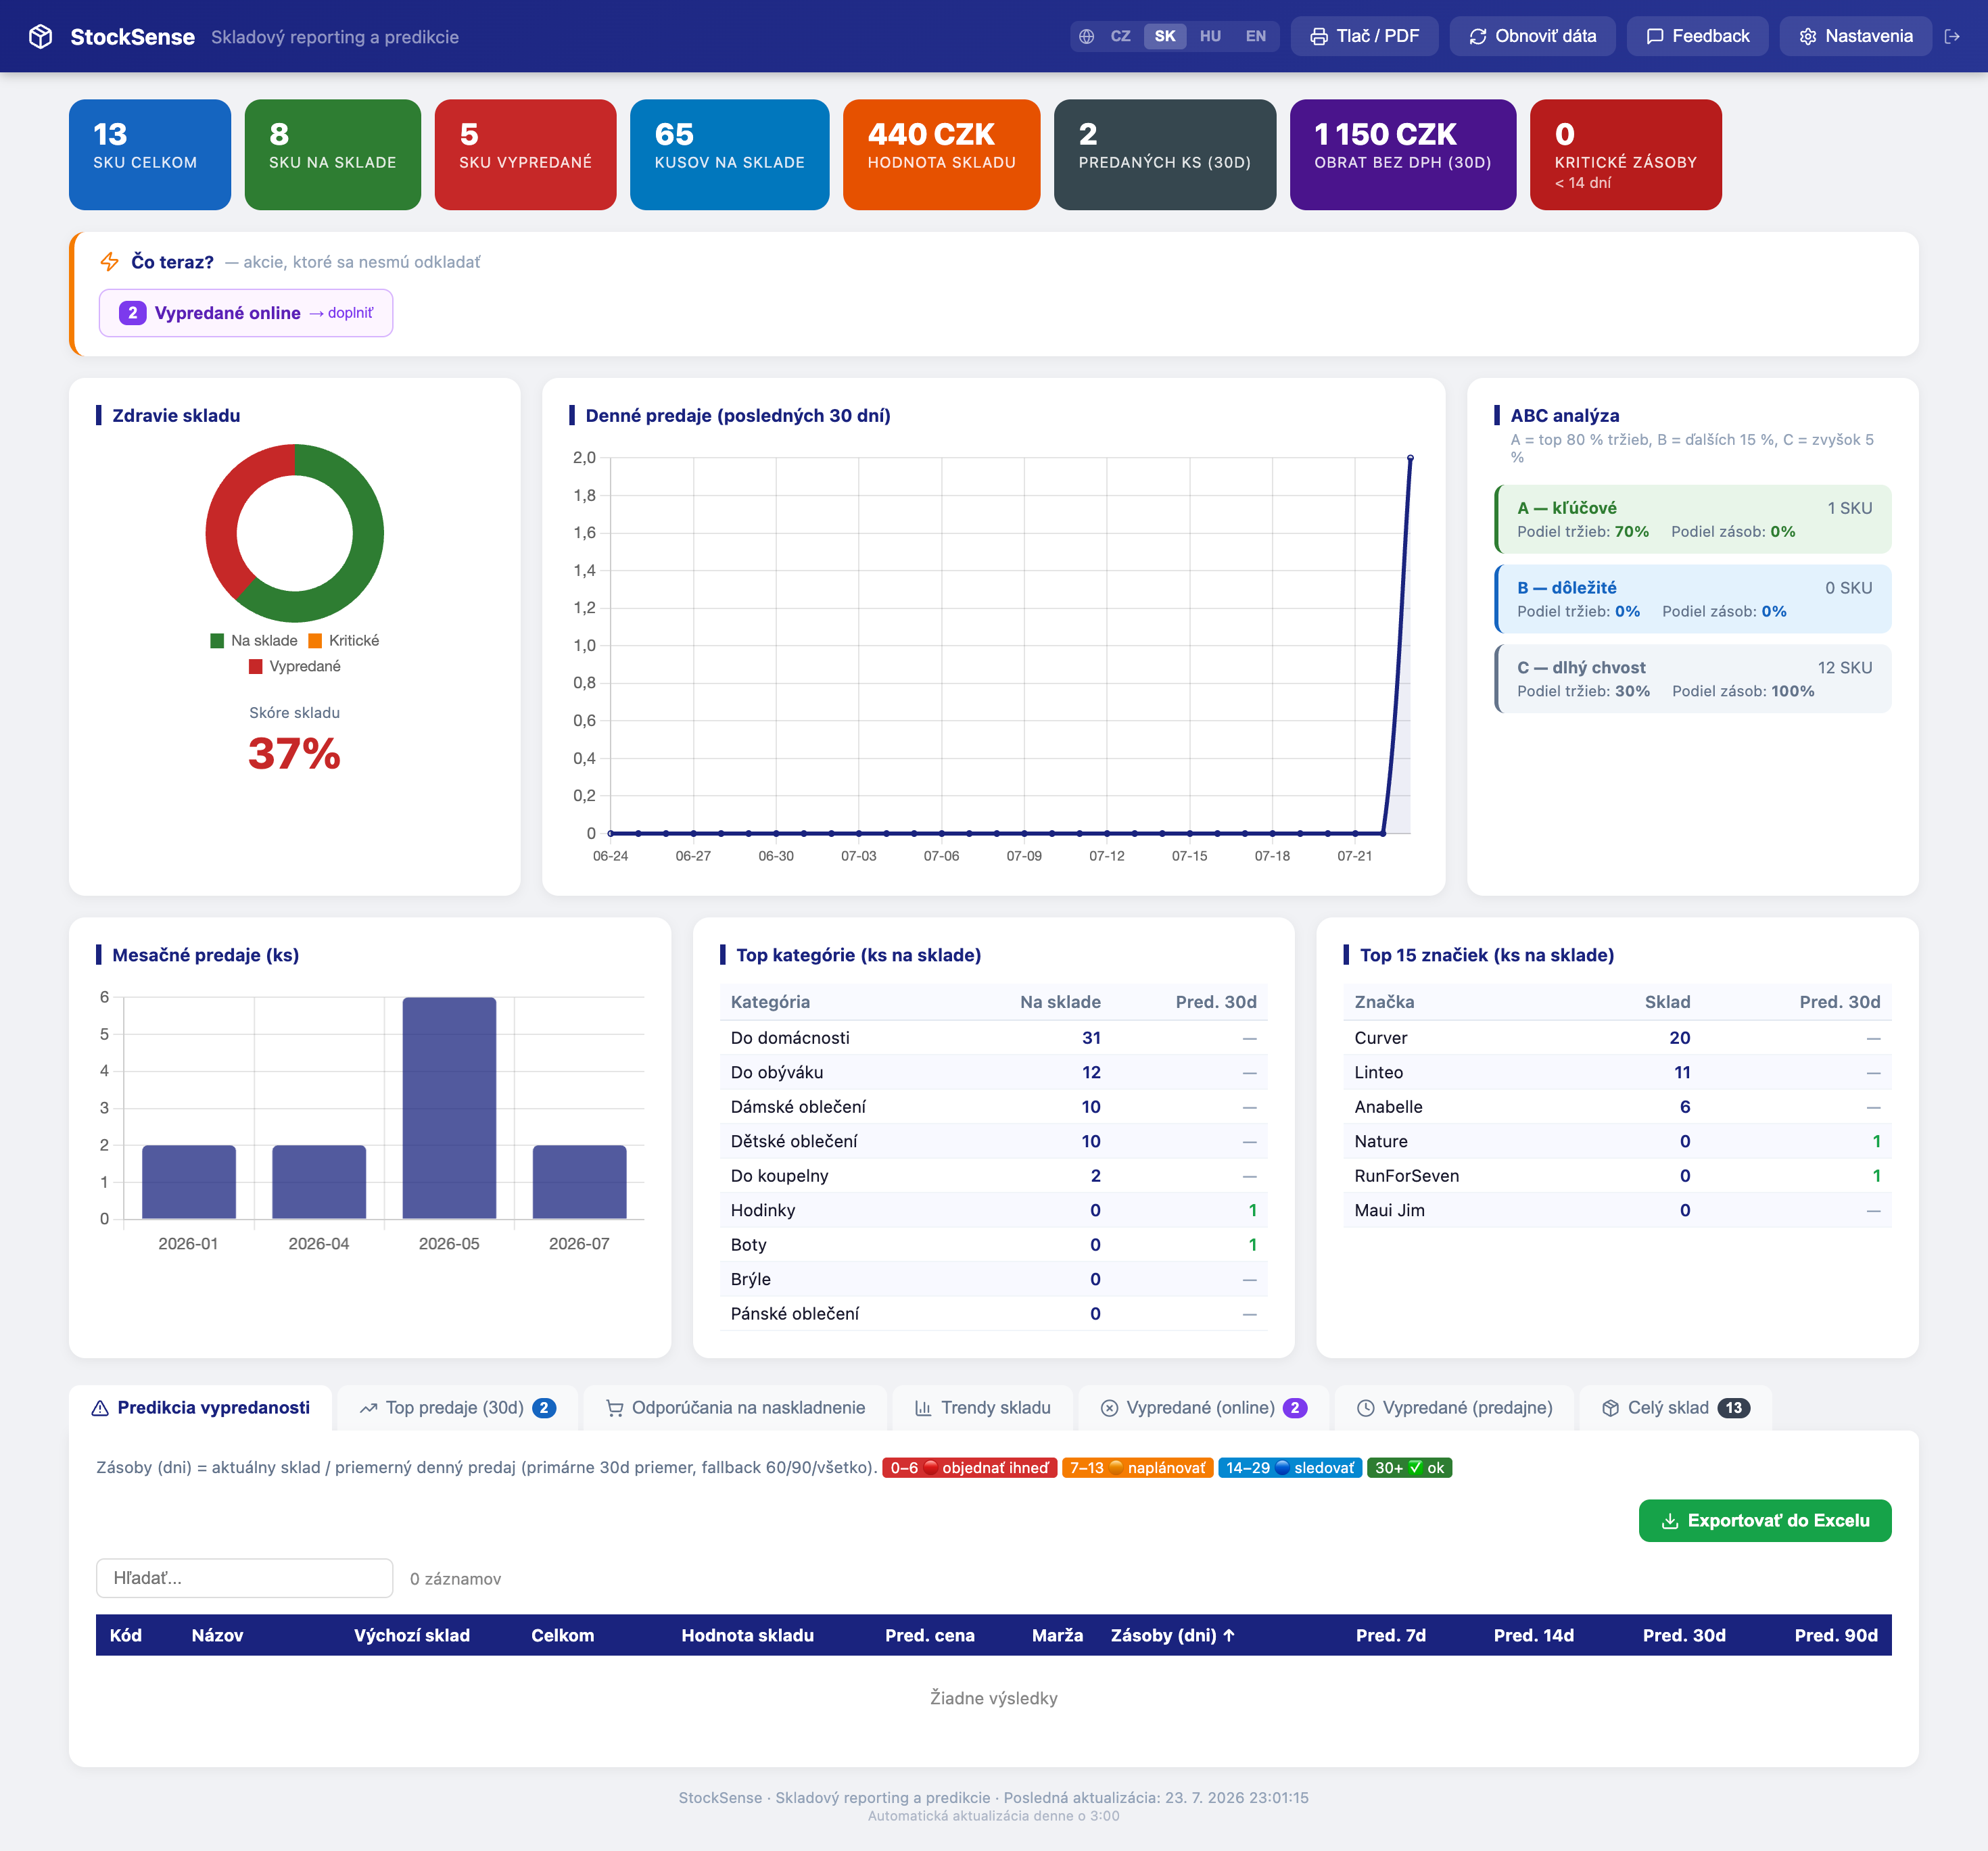
Task: Click the StockSense box logo icon
Action: click(x=40, y=37)
